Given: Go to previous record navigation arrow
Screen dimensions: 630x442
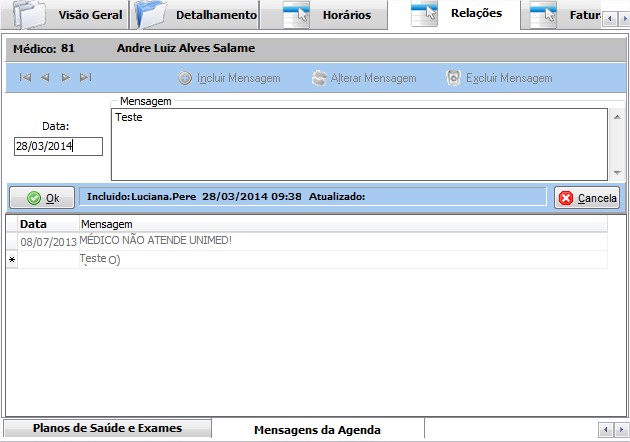Looking at the screenshot, I should click(45, 77).
